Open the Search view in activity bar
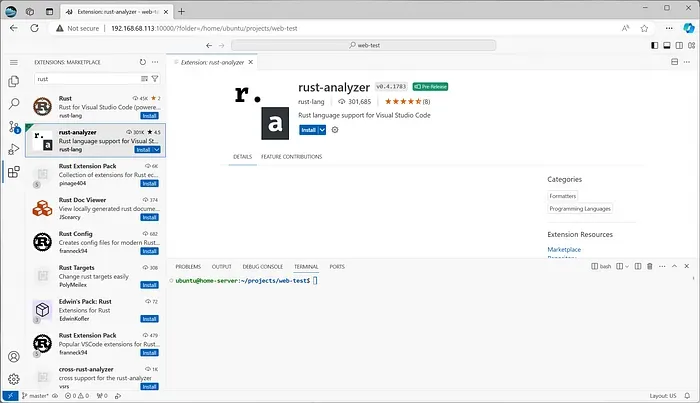The image size is (700, 403). [14, 104]
